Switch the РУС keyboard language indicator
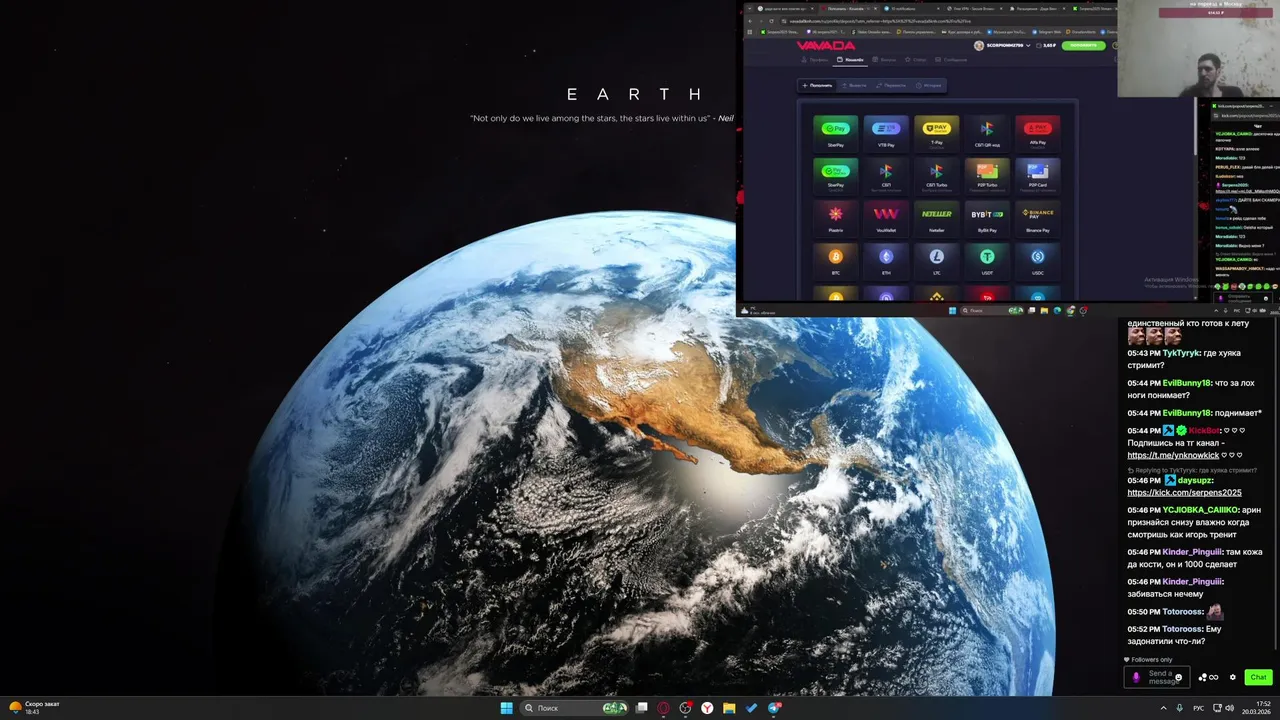Screen dimensions: 1280x720 point(1198,708)
